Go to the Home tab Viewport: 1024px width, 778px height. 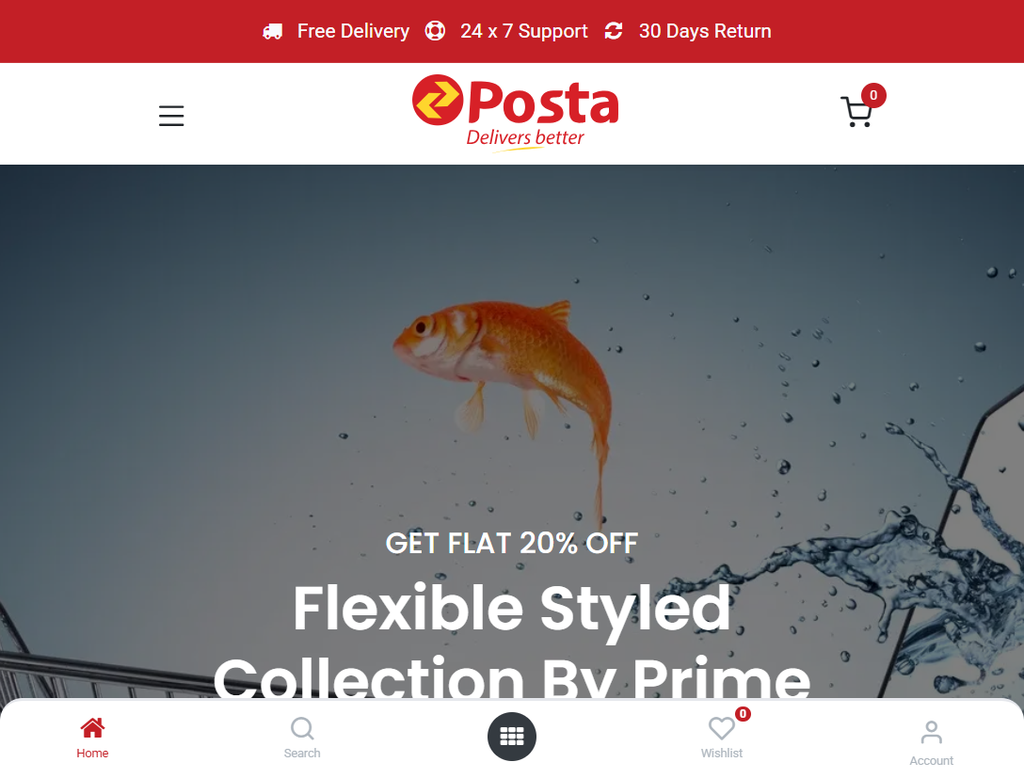[92, 738]
